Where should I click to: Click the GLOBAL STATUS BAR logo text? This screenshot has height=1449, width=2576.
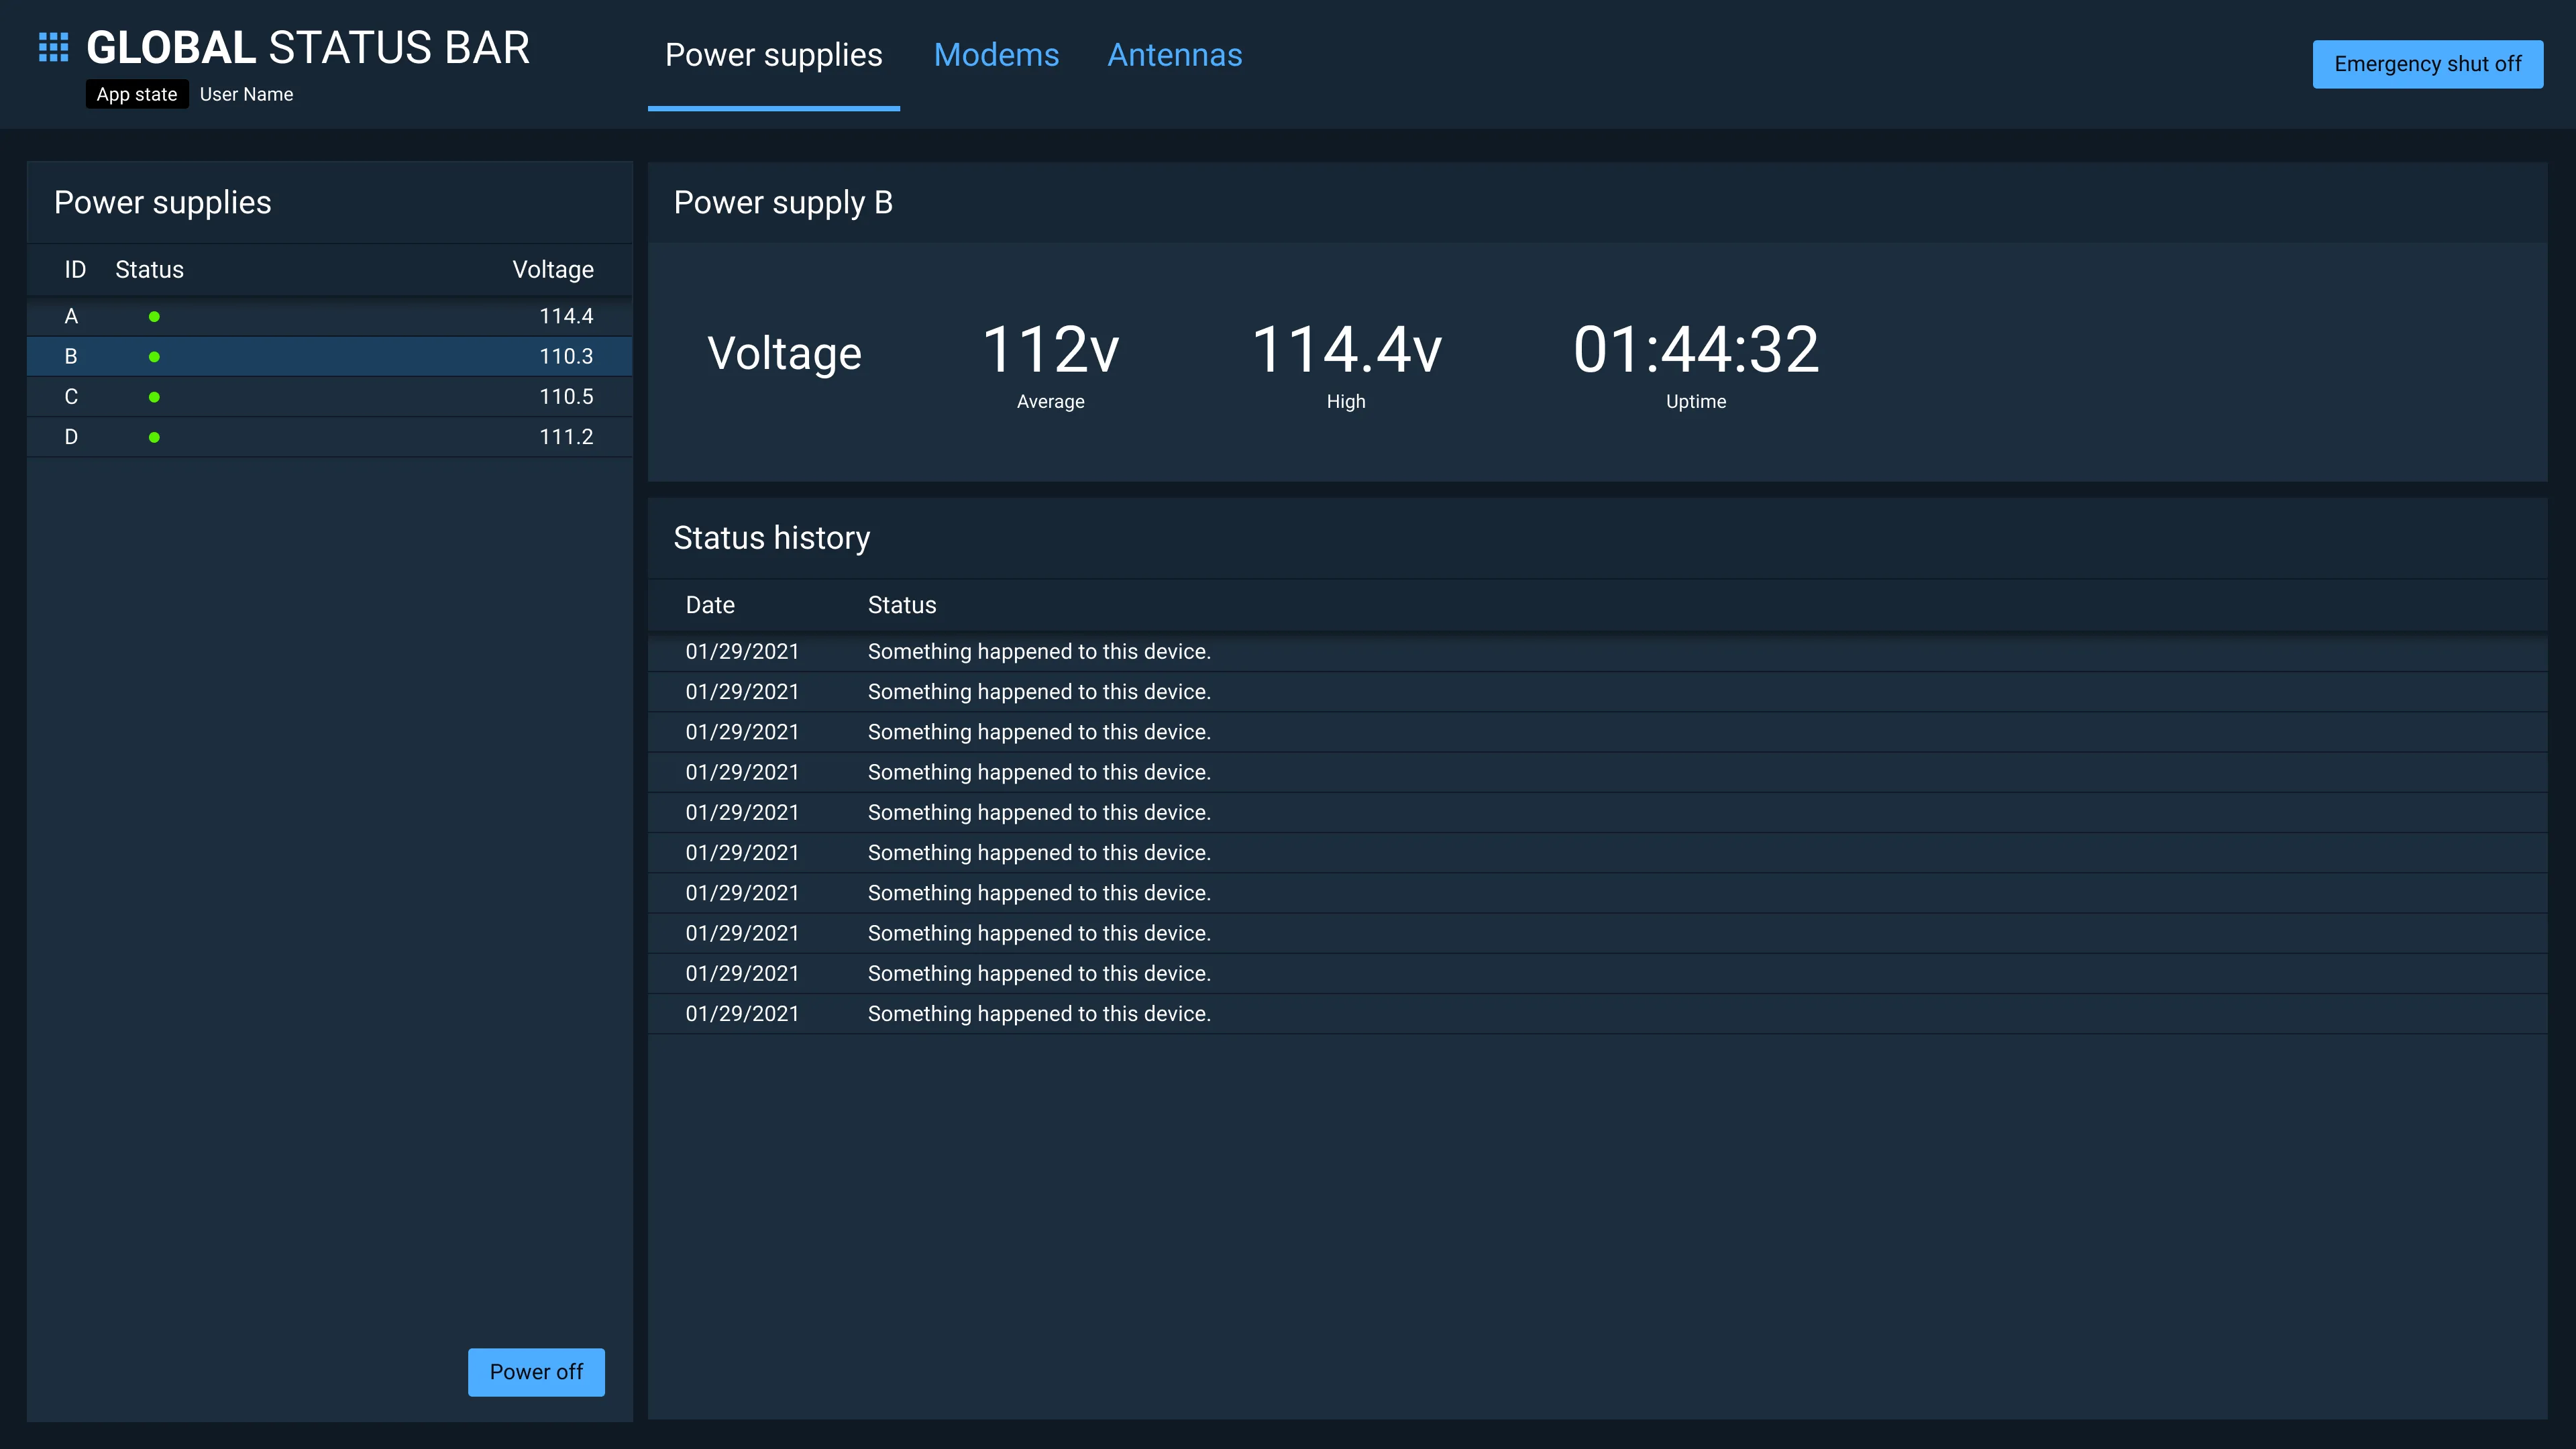click(308, 46)
